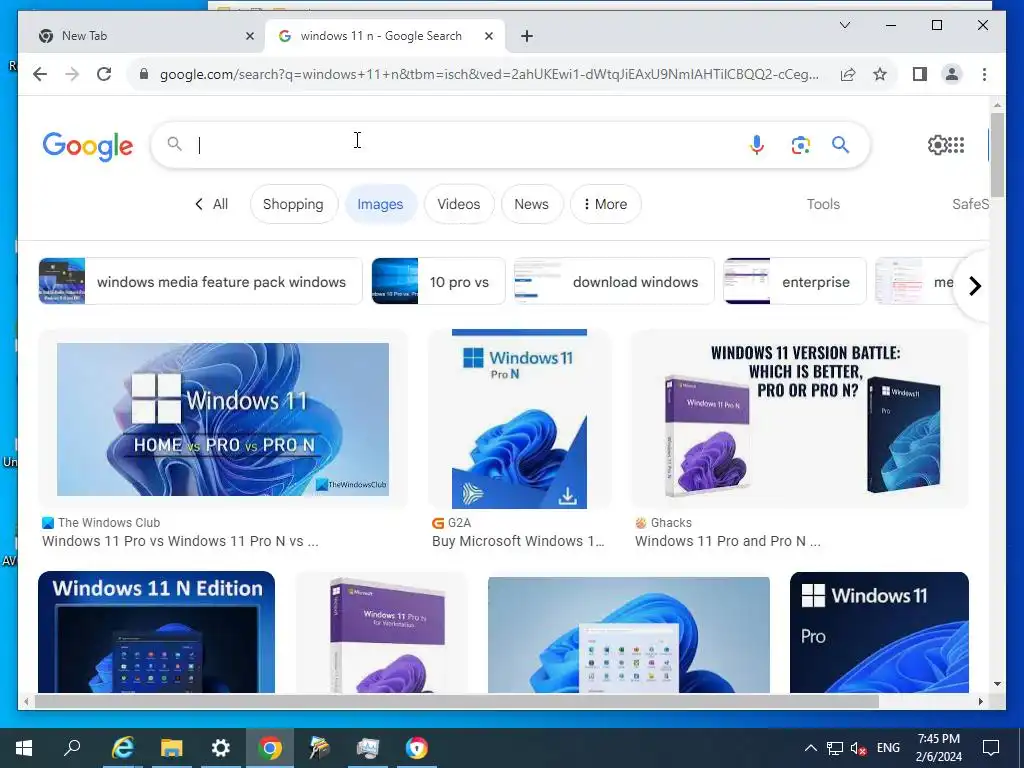Select Chrome icon in taskbar
This screenshot has height=768, width=1024.
[270, 748]
